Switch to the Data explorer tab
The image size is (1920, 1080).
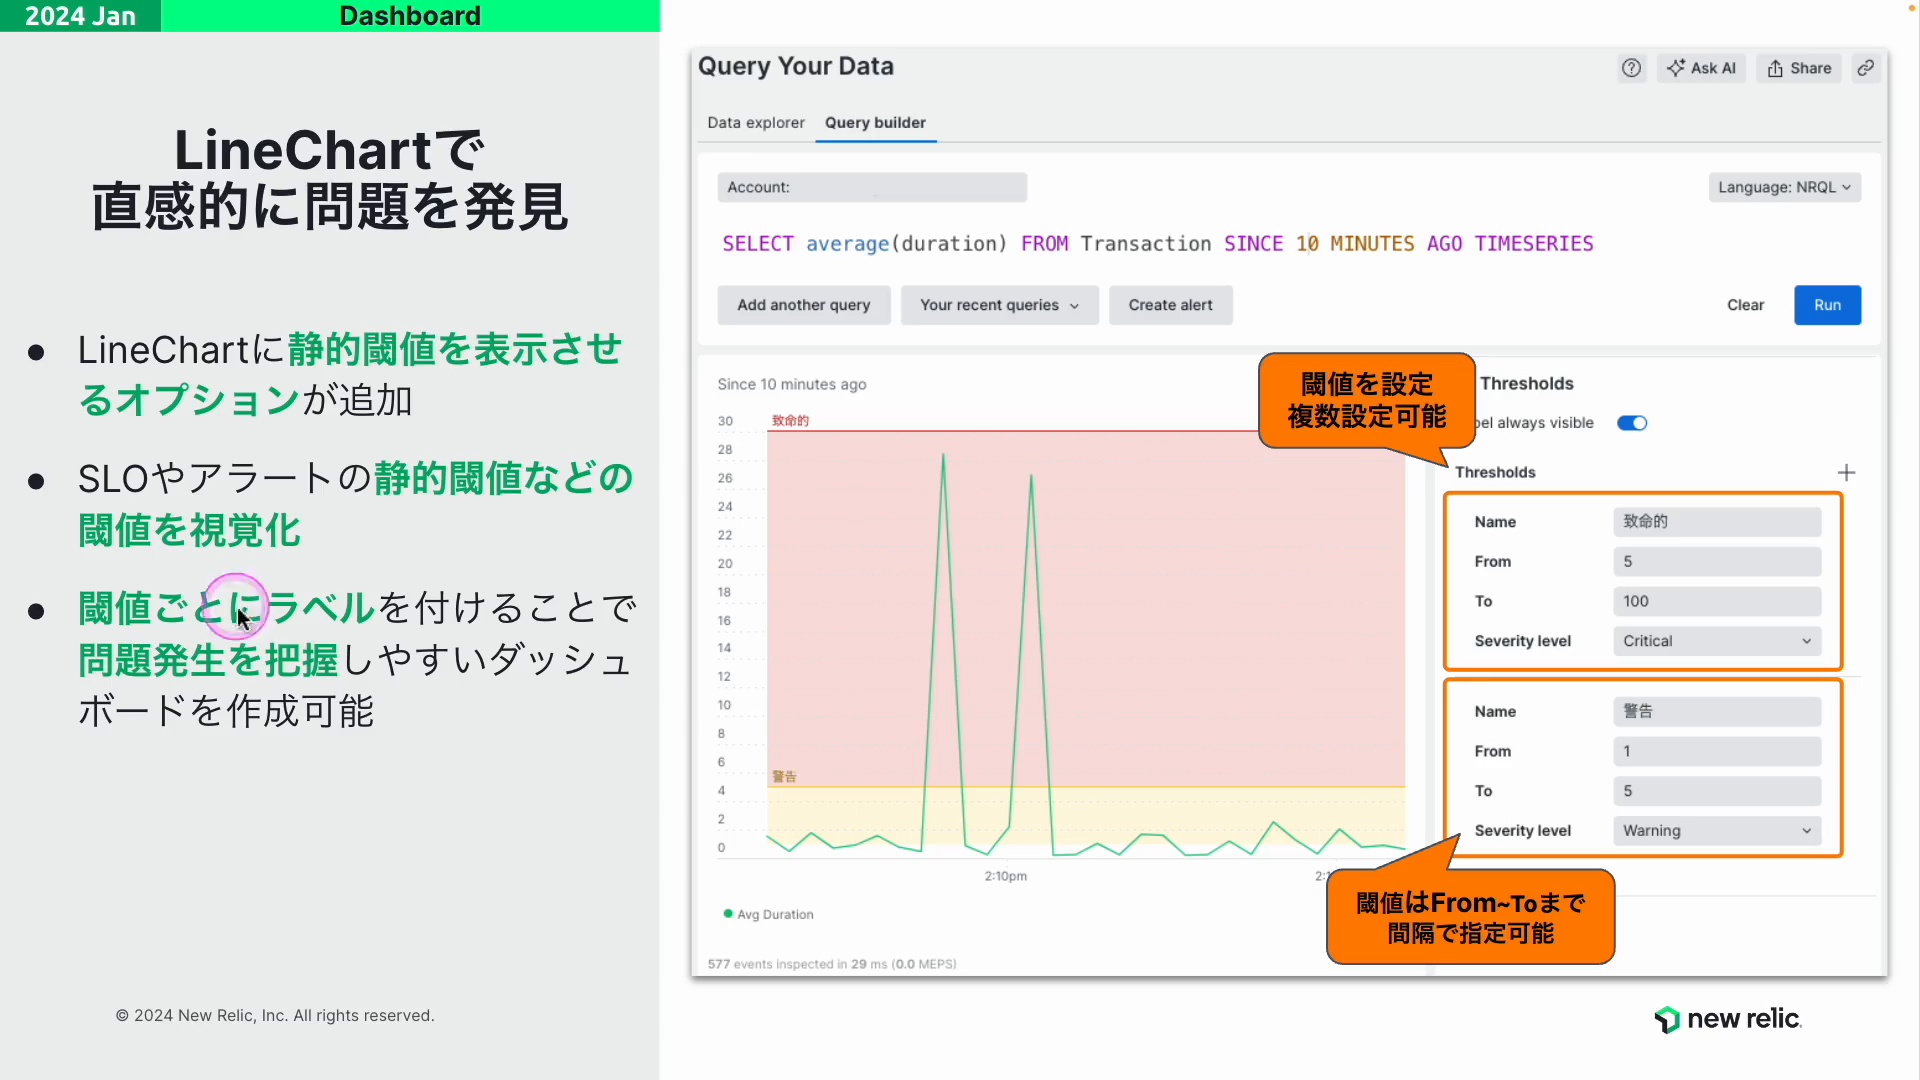coord(756,123)
